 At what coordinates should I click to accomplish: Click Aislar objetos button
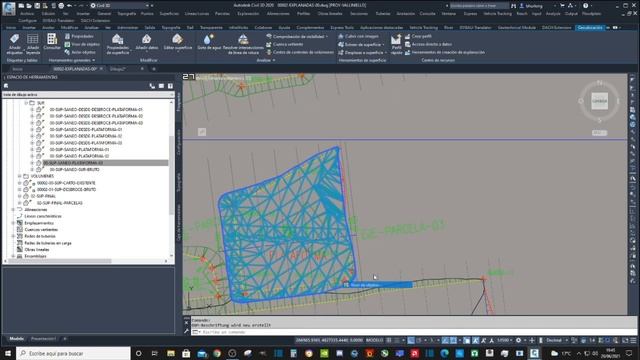[80, 52]
